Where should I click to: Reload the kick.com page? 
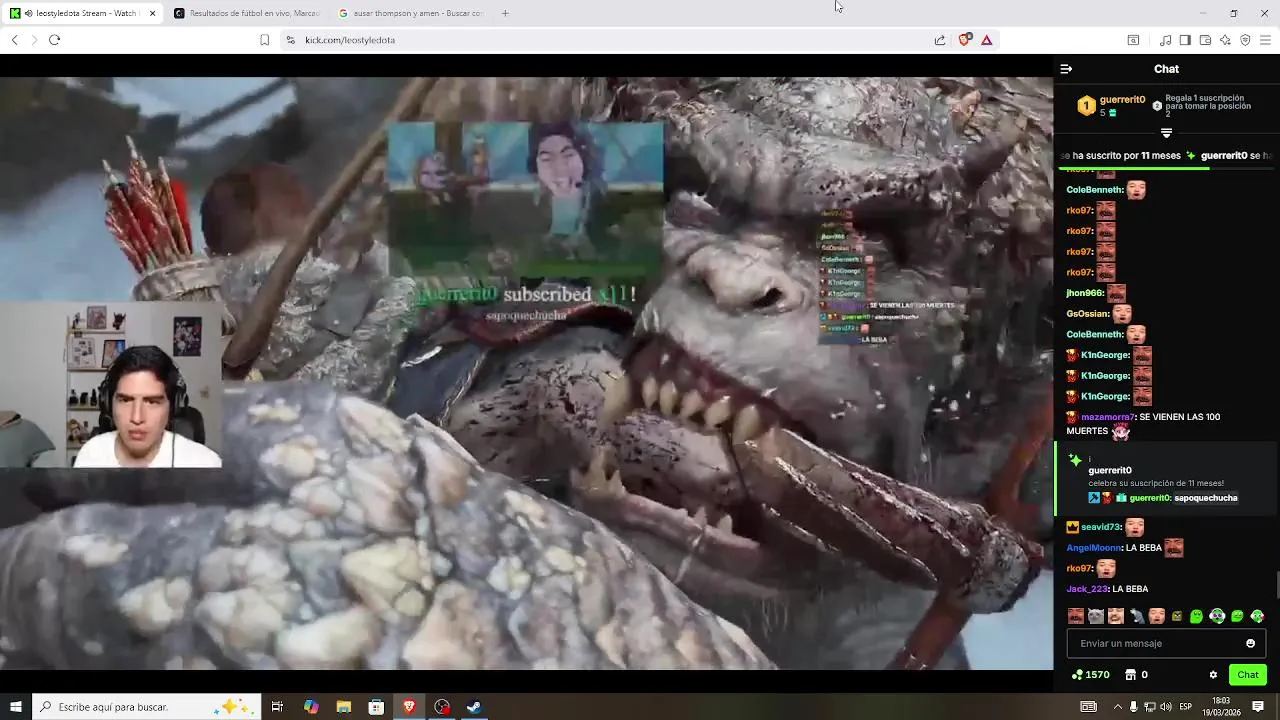pos(54,40)
